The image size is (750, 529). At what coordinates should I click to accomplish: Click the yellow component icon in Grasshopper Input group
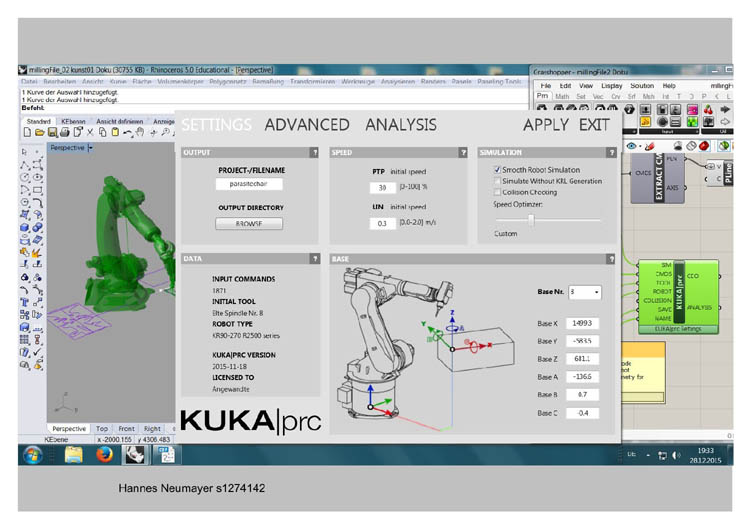pos(645,121)
